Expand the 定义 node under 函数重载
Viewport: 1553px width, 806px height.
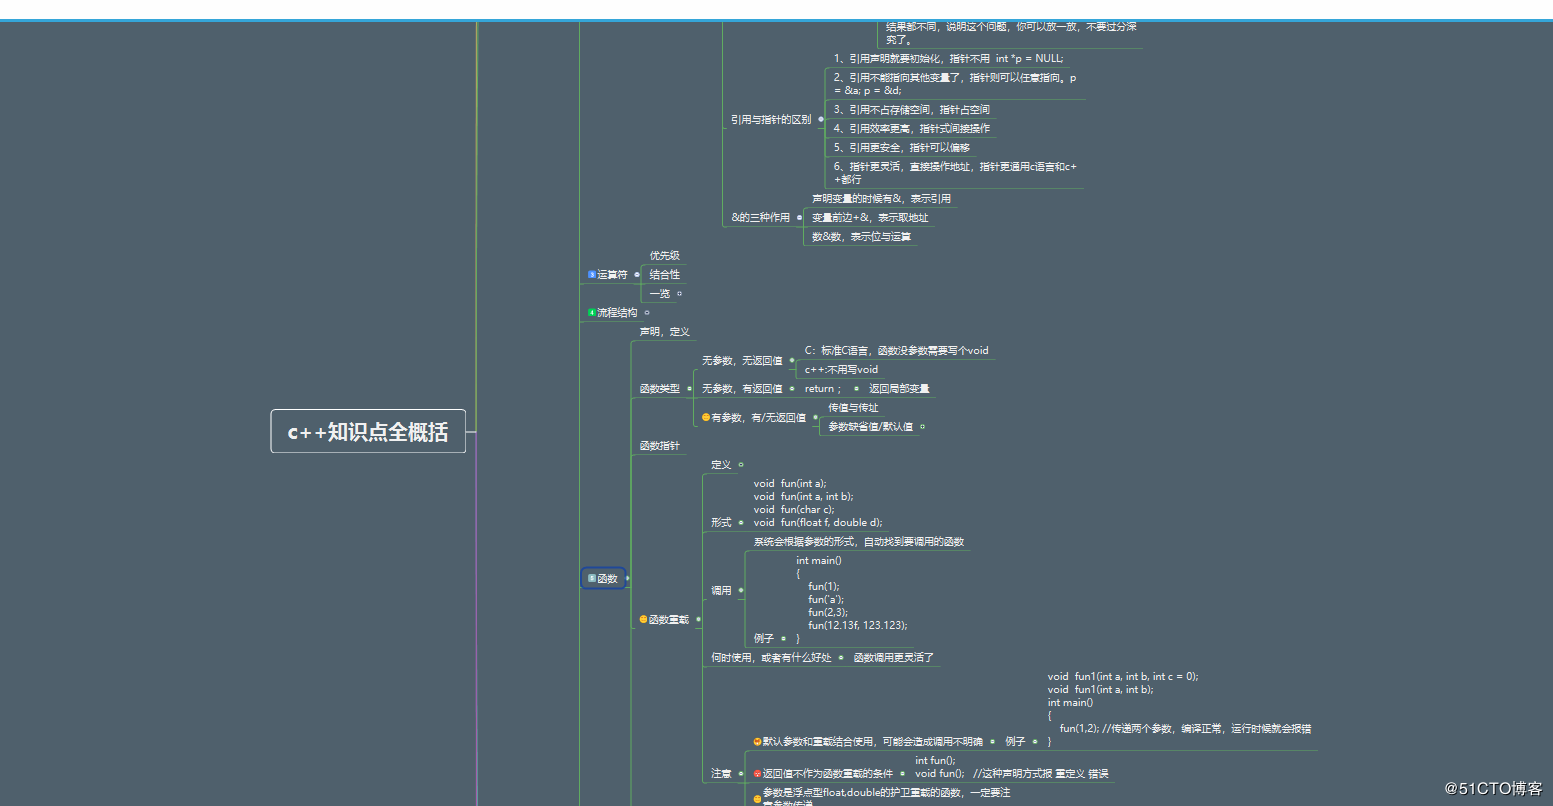tap(741, 464)
